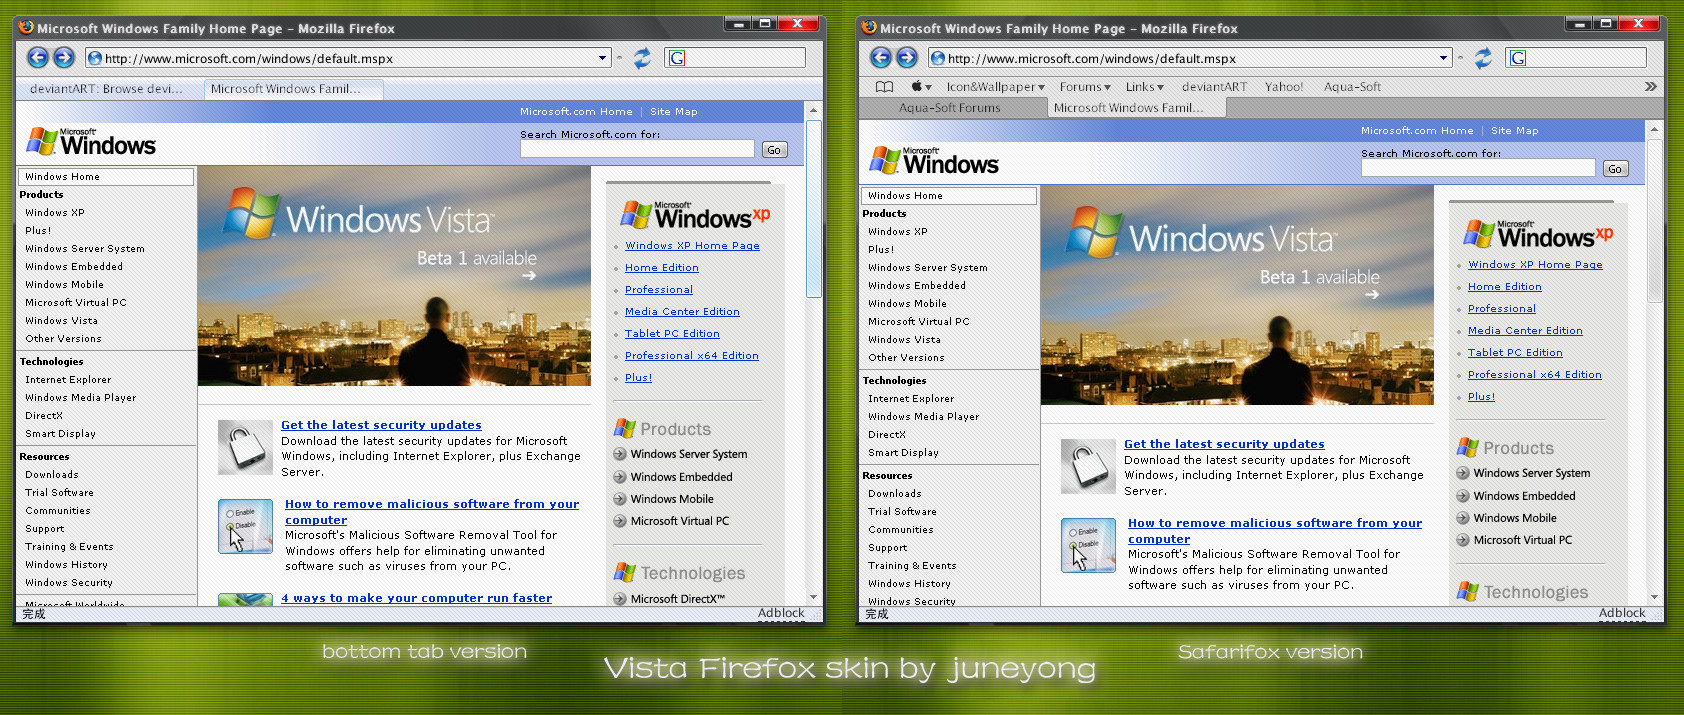
Task: Expand Icon&Wallpaper bookmark folder
Action: click(995, 87)
